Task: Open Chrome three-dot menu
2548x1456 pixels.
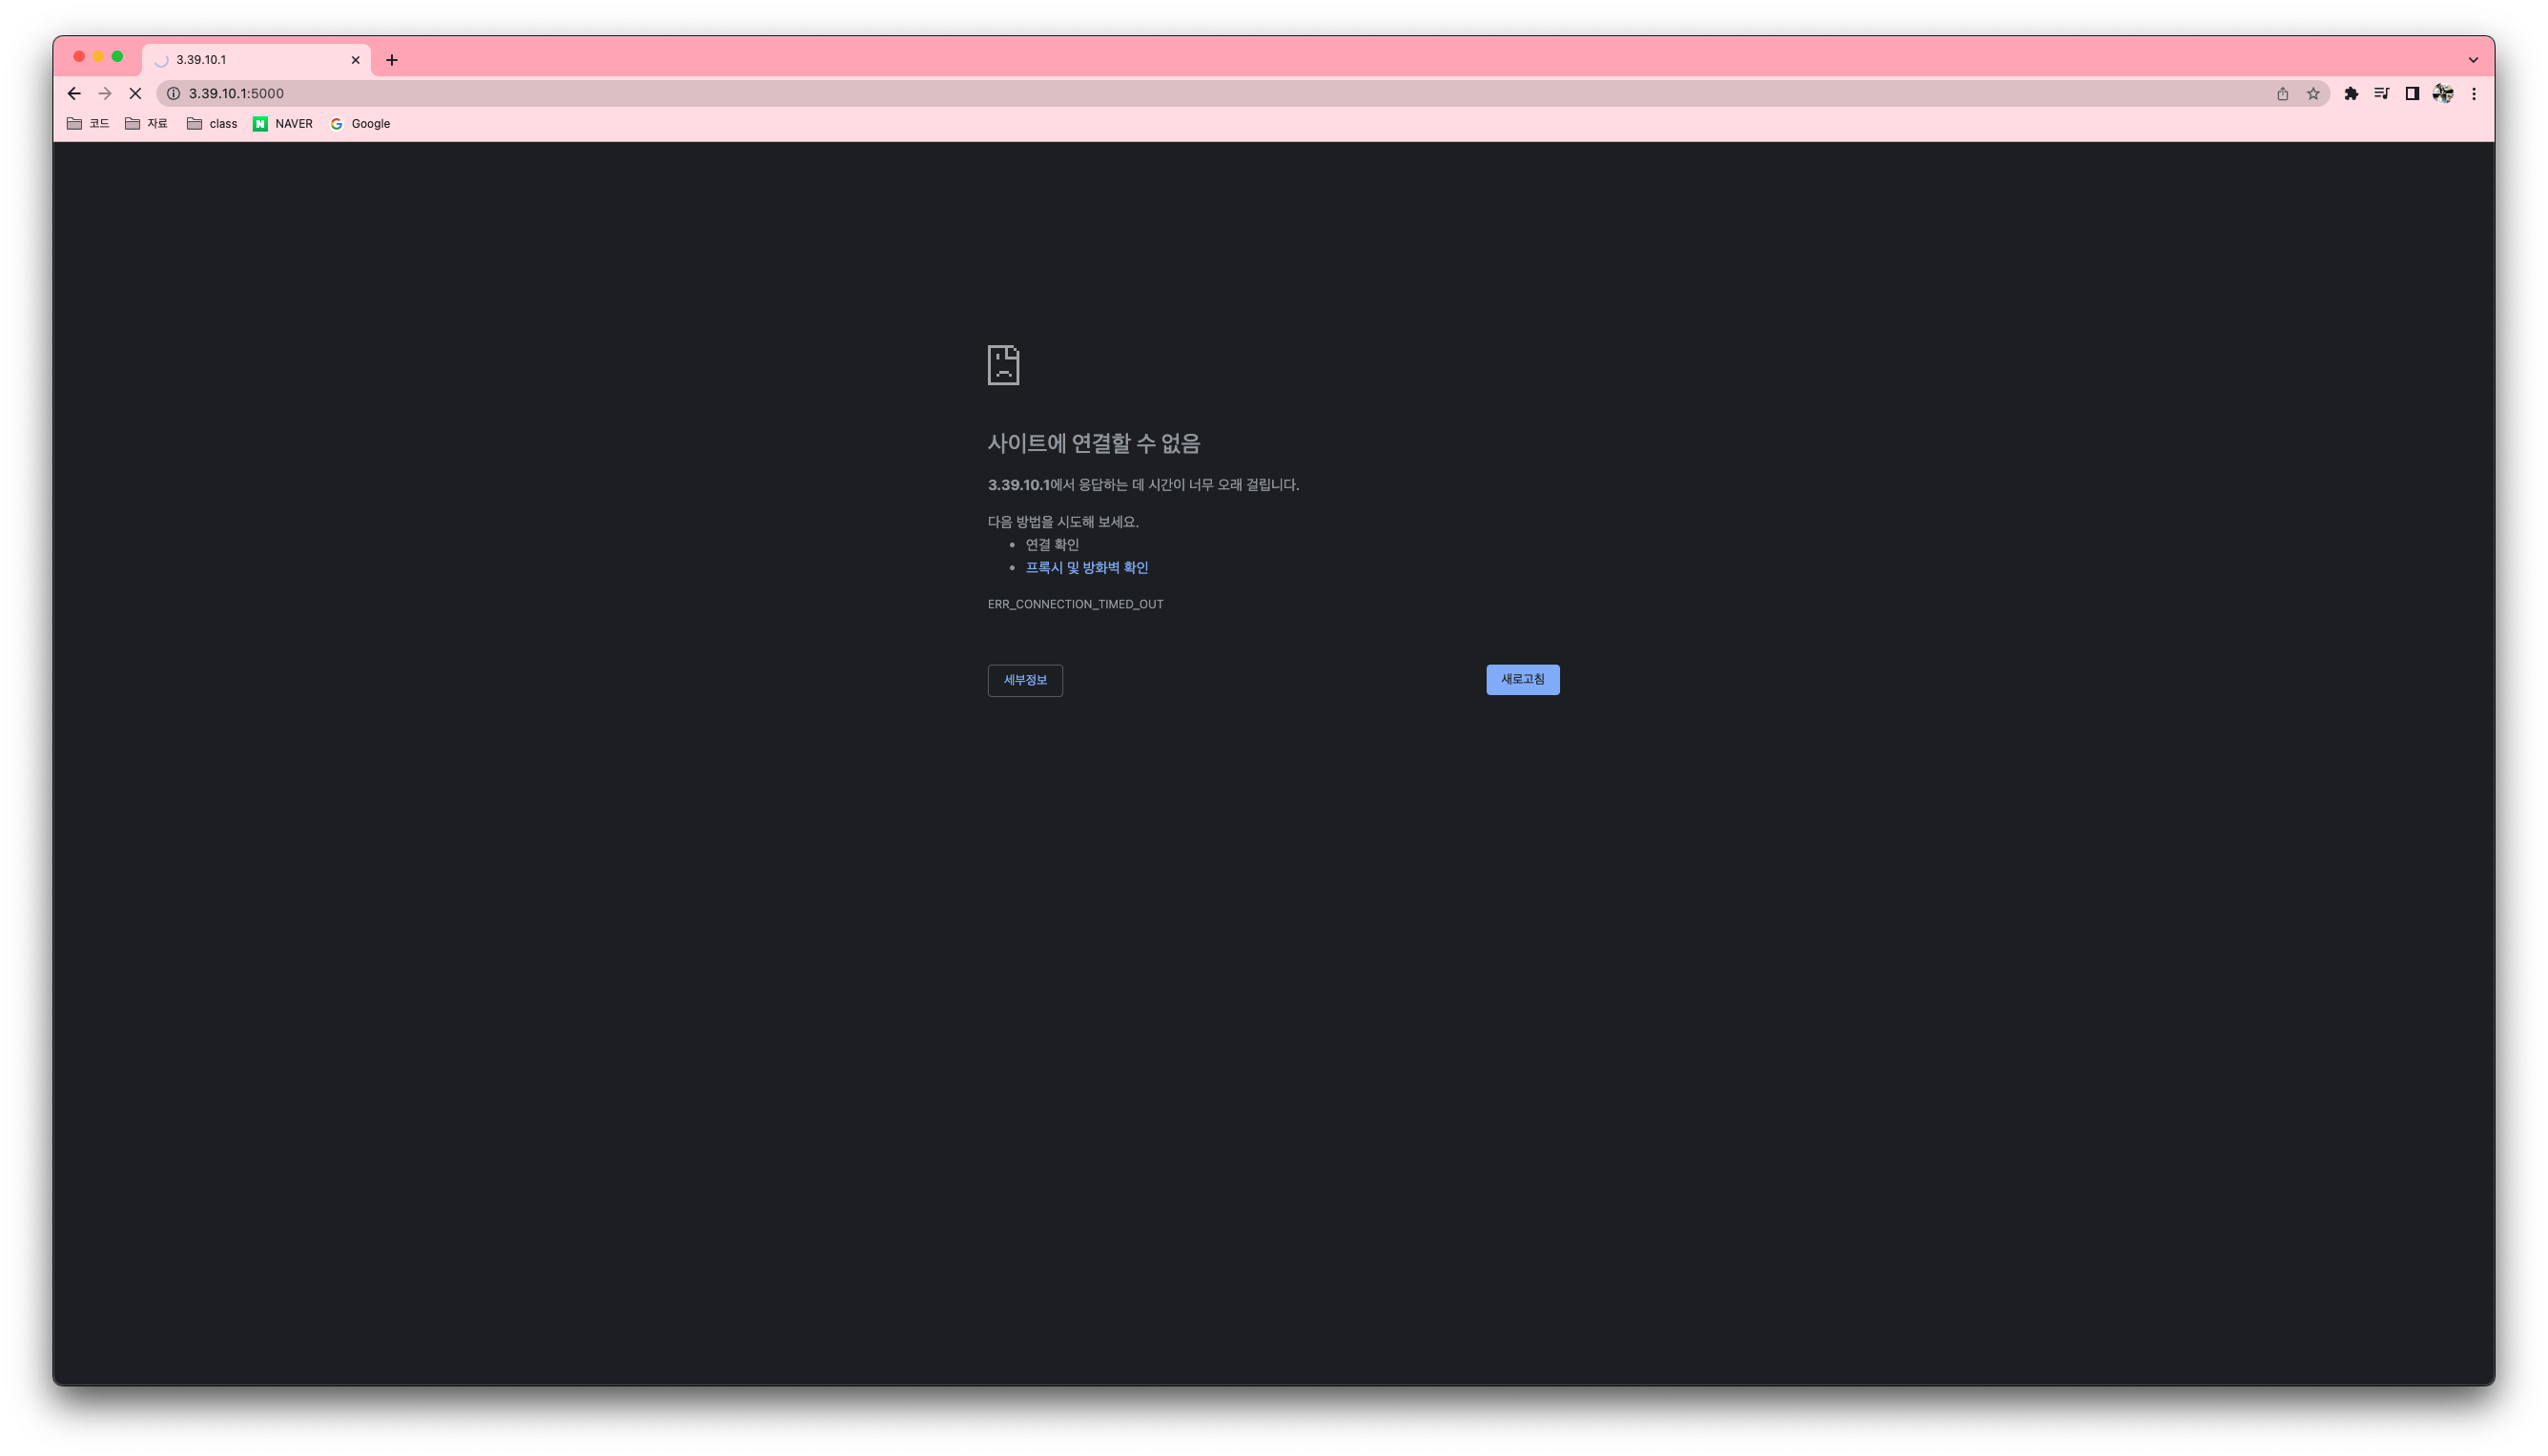Action: coord(2474,93)
